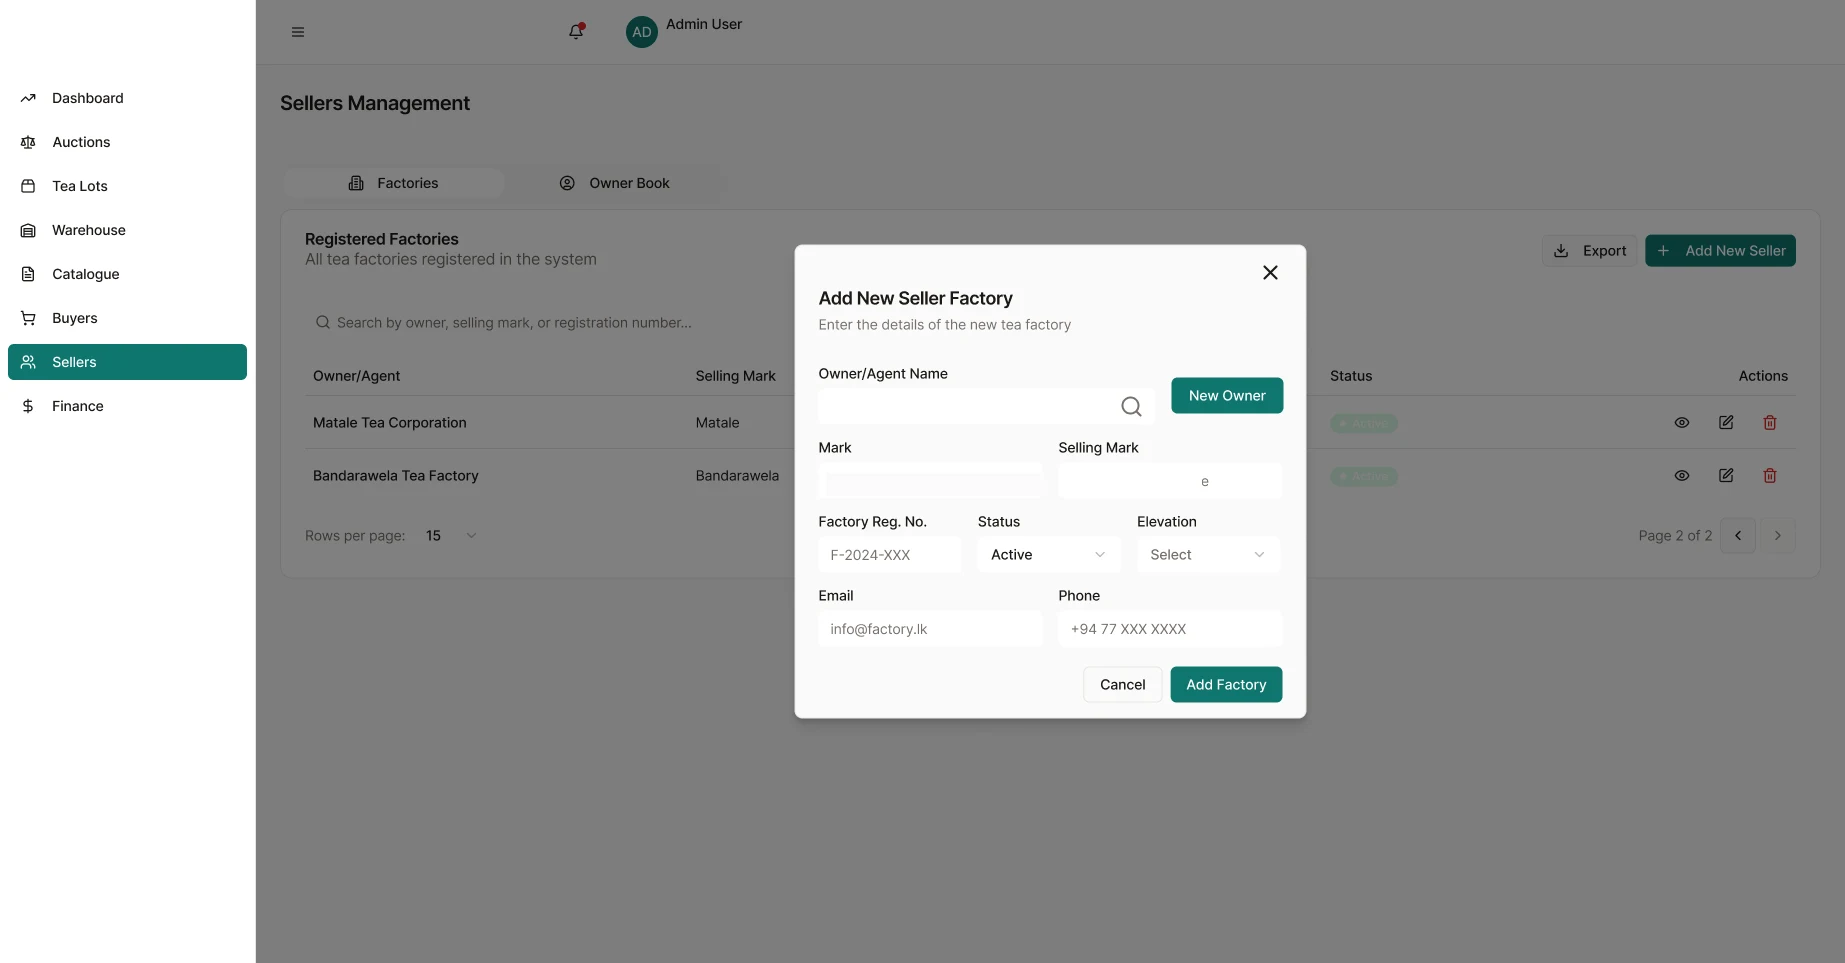Viewport: 1845px width, 963px height.
Task: Click the owner search magnifier icon
Action: click(1131, 406)
